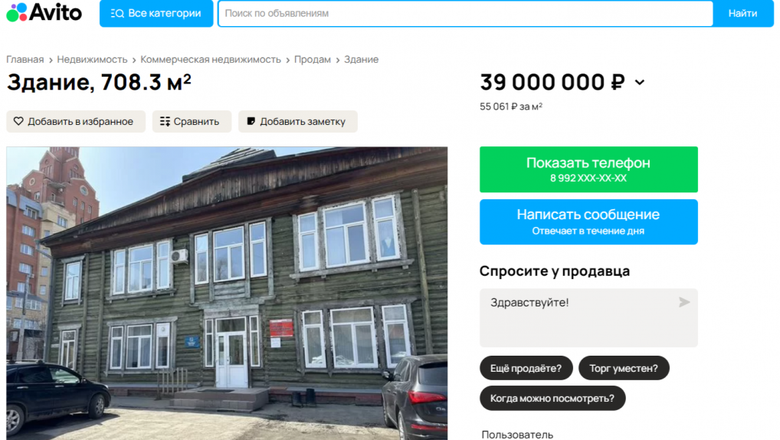Open Недвижимость breadcrumb link
780x440 pixels.
[x=92, y=59]
